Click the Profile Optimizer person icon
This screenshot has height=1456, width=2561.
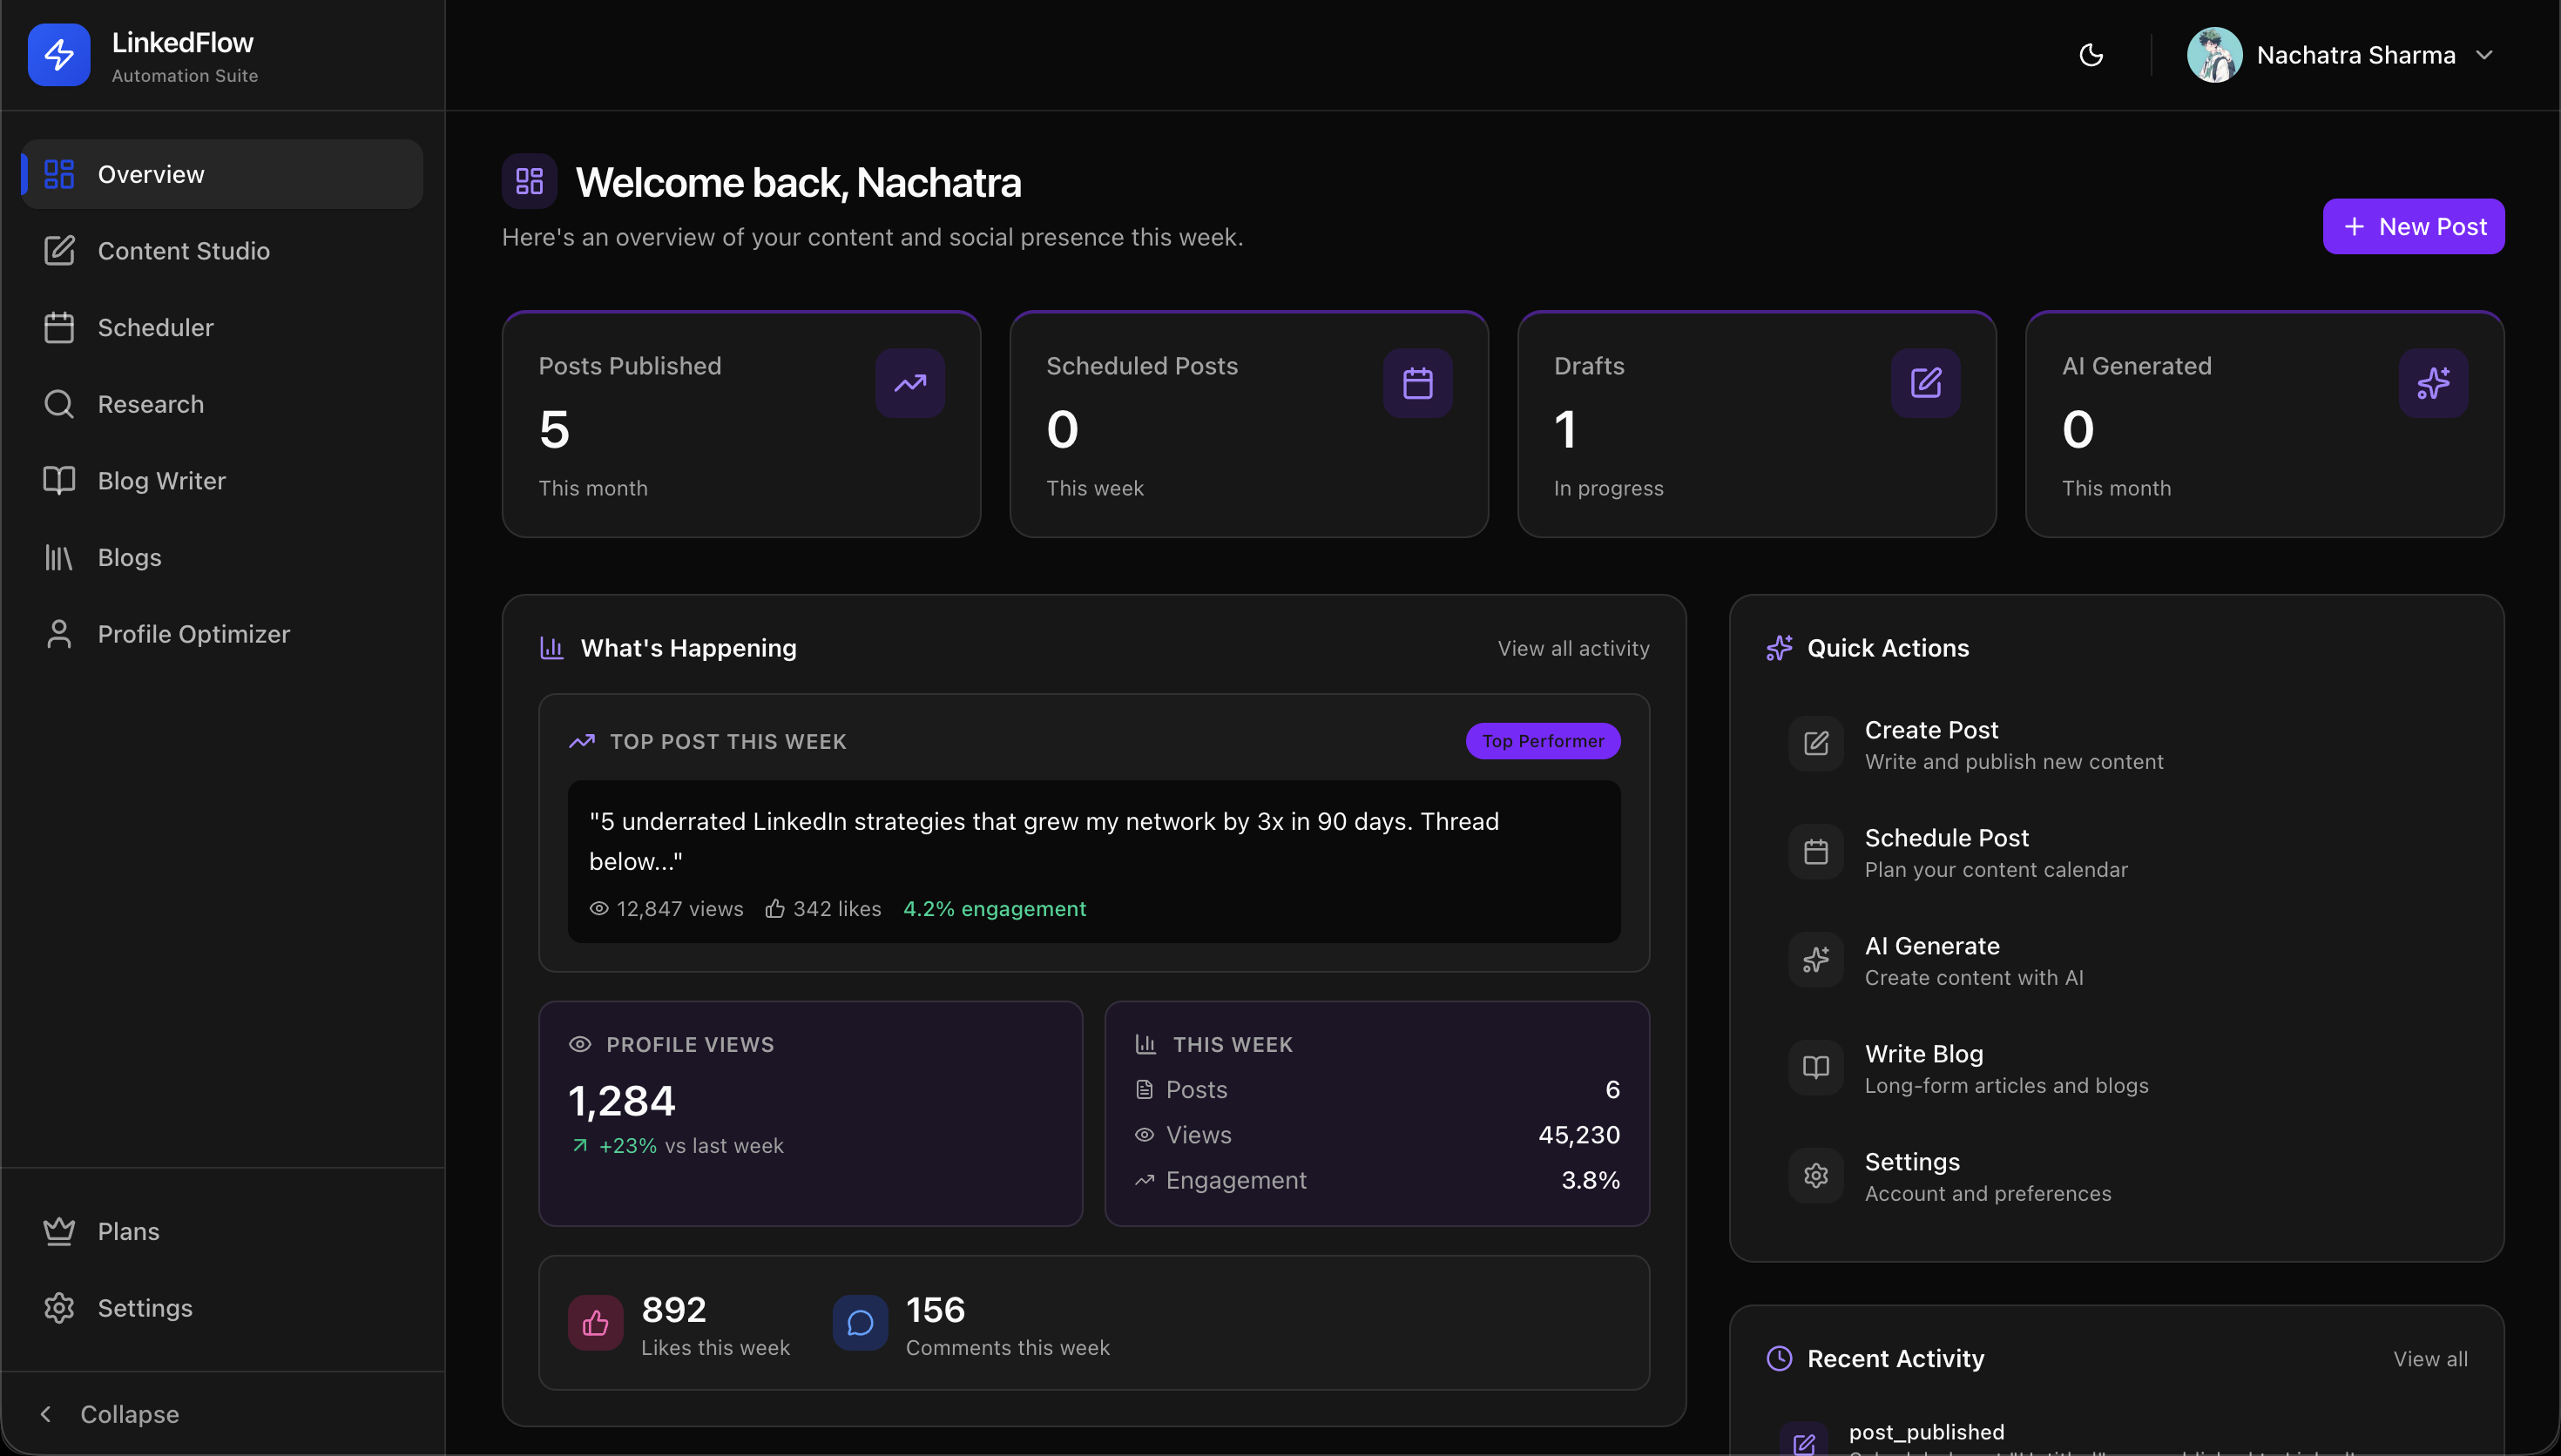tap(59, 634)
